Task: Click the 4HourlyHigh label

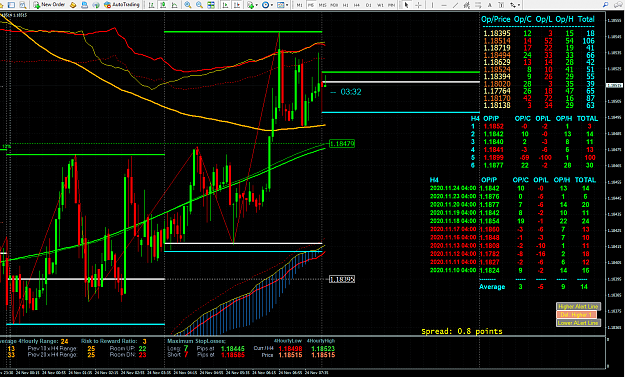Action: 321,341
